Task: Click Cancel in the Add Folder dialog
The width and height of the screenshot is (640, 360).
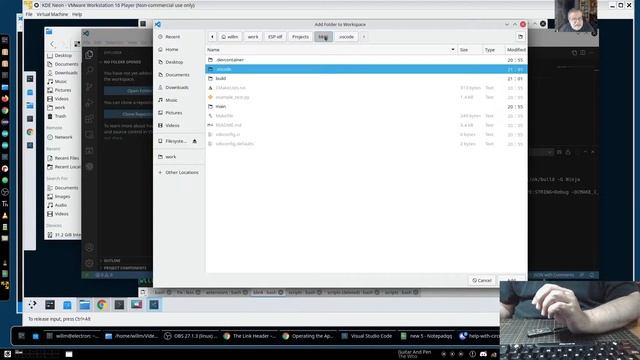Action: coord(482,280)
